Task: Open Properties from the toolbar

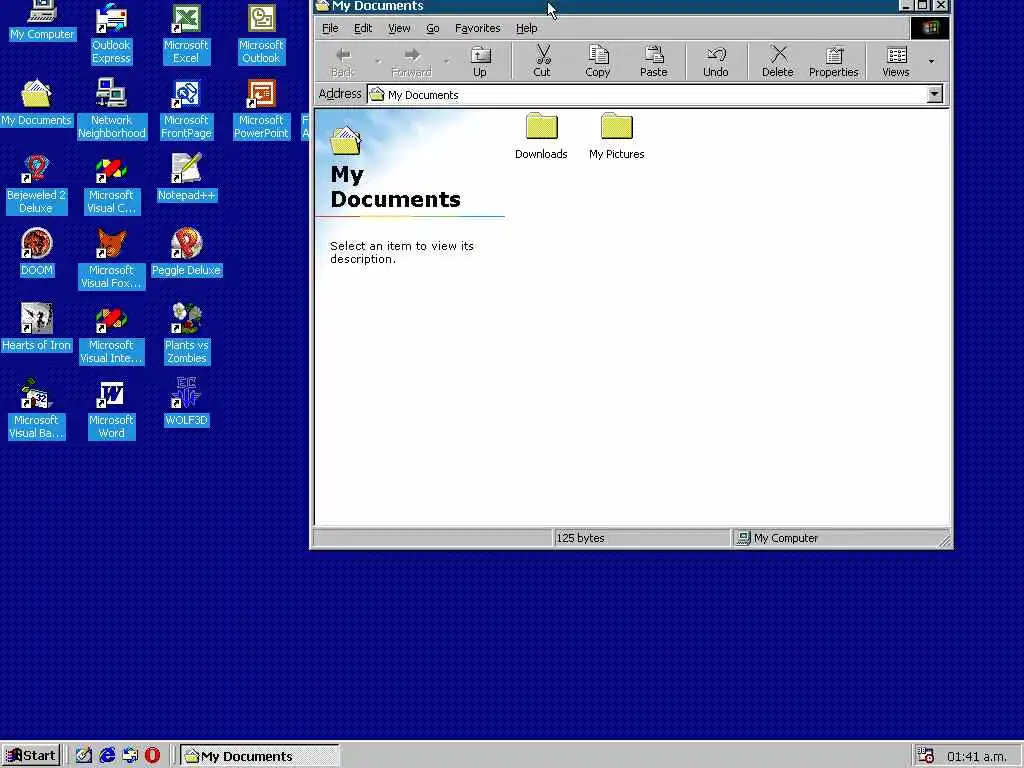Action: (833, 62)
